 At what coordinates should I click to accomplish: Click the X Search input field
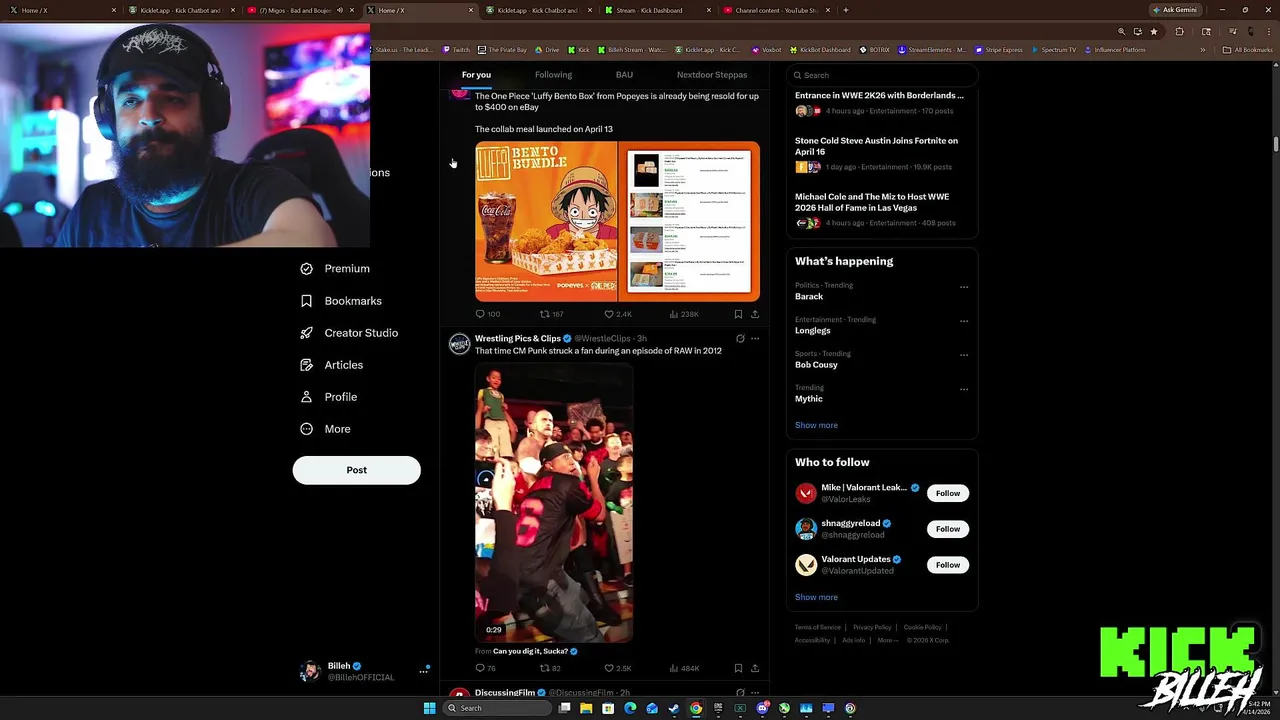tap(882, 75)
